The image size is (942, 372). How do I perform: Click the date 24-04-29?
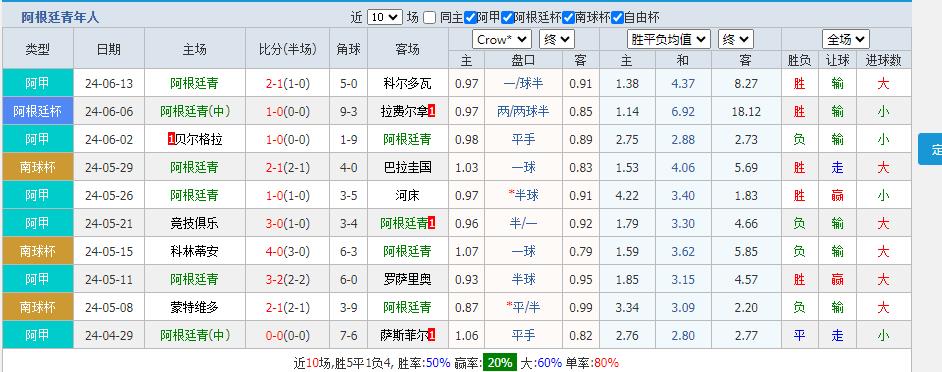tap(109, 335)
